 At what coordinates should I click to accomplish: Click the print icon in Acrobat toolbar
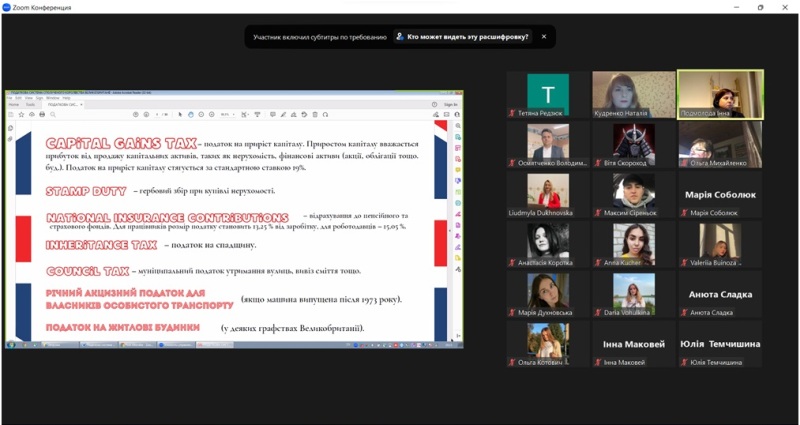point(42,114)
